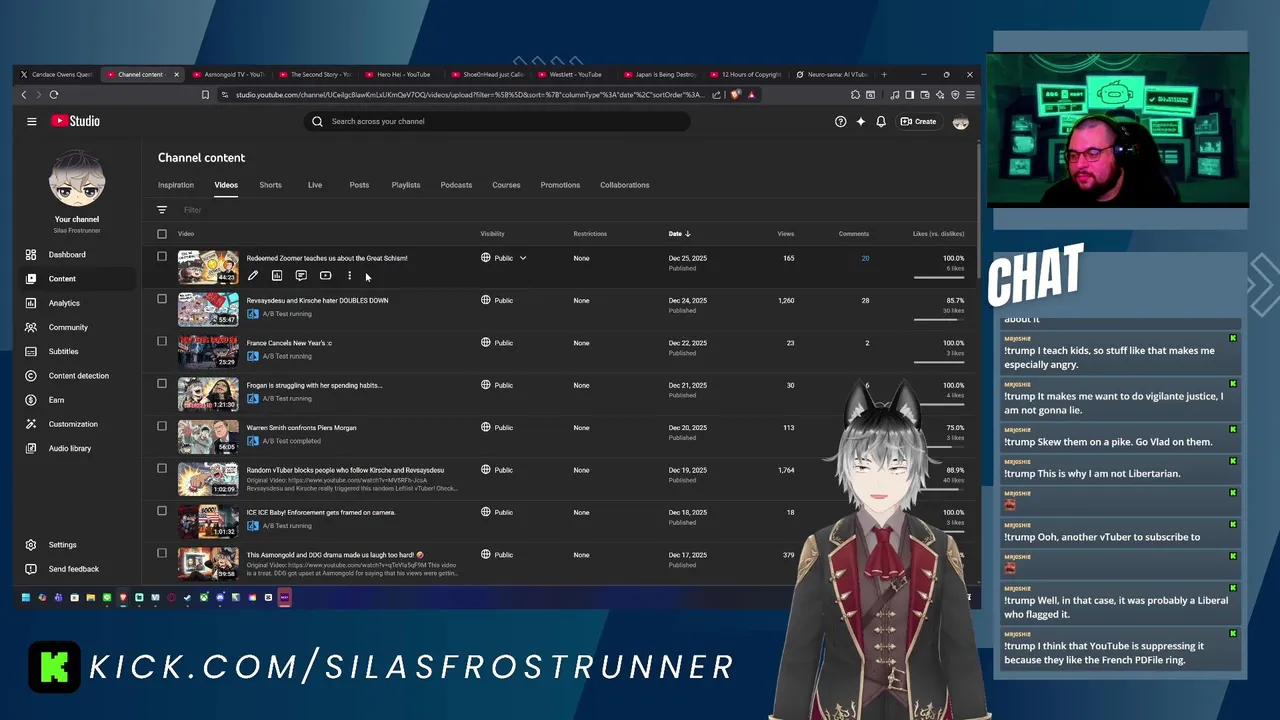Screen dimensions: 1280x720
Task: Select the Redeemed Zoomer video checkbox
Action: [162, 257]
